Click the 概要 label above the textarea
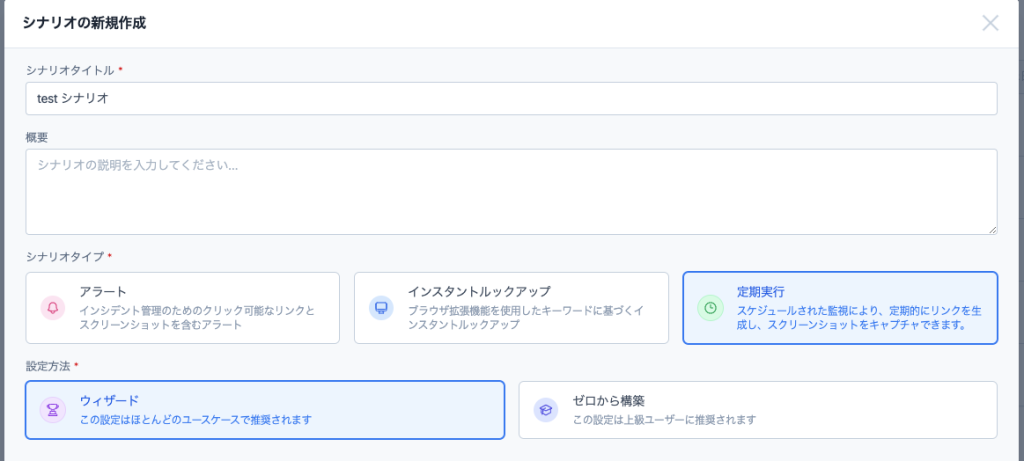This screenshot has width=1024, height=461. click(x=37, y=137)
